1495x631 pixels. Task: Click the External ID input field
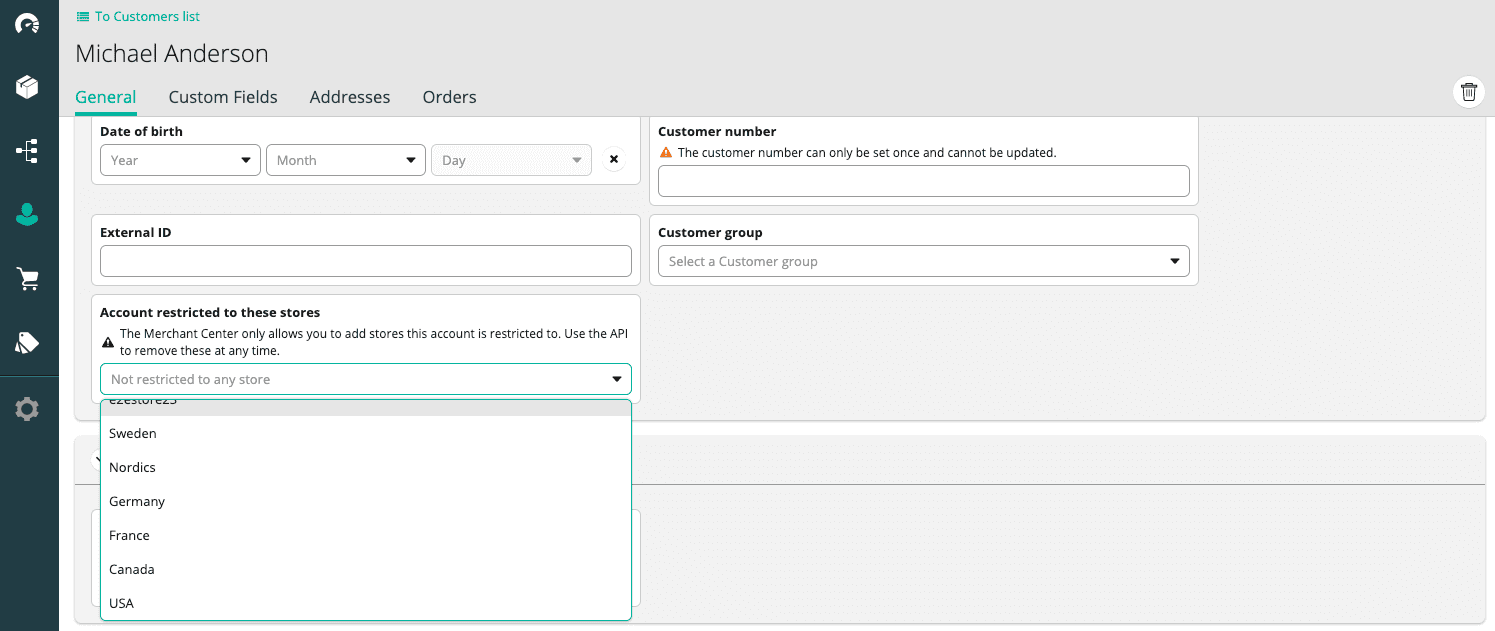365,261
